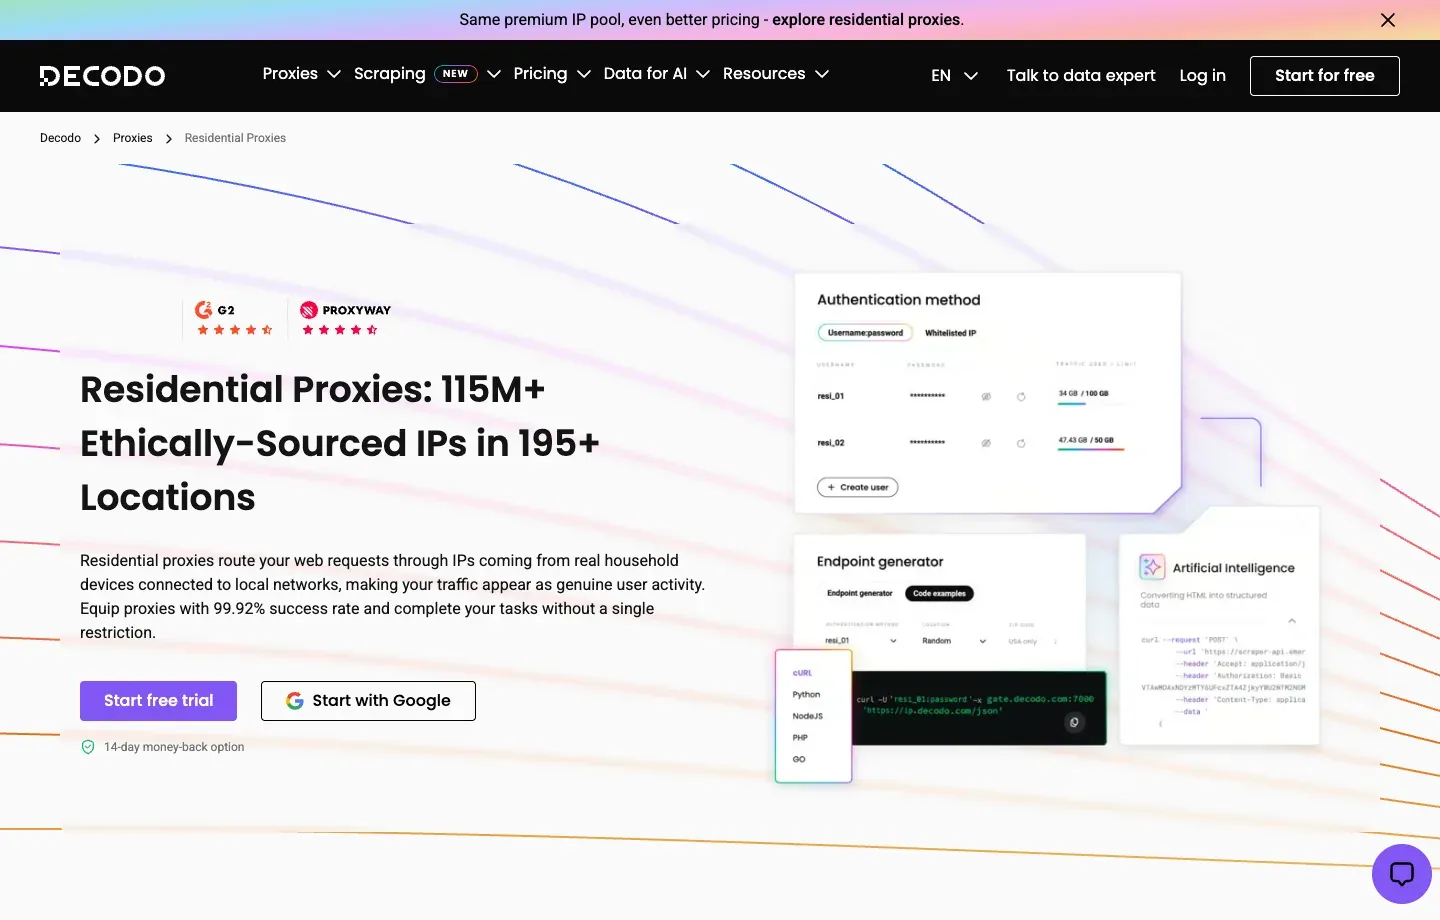The height and width of the screenshot is (920, 1440).
Task: Open the chat support bubble
Action: [x=1402, y=874]
